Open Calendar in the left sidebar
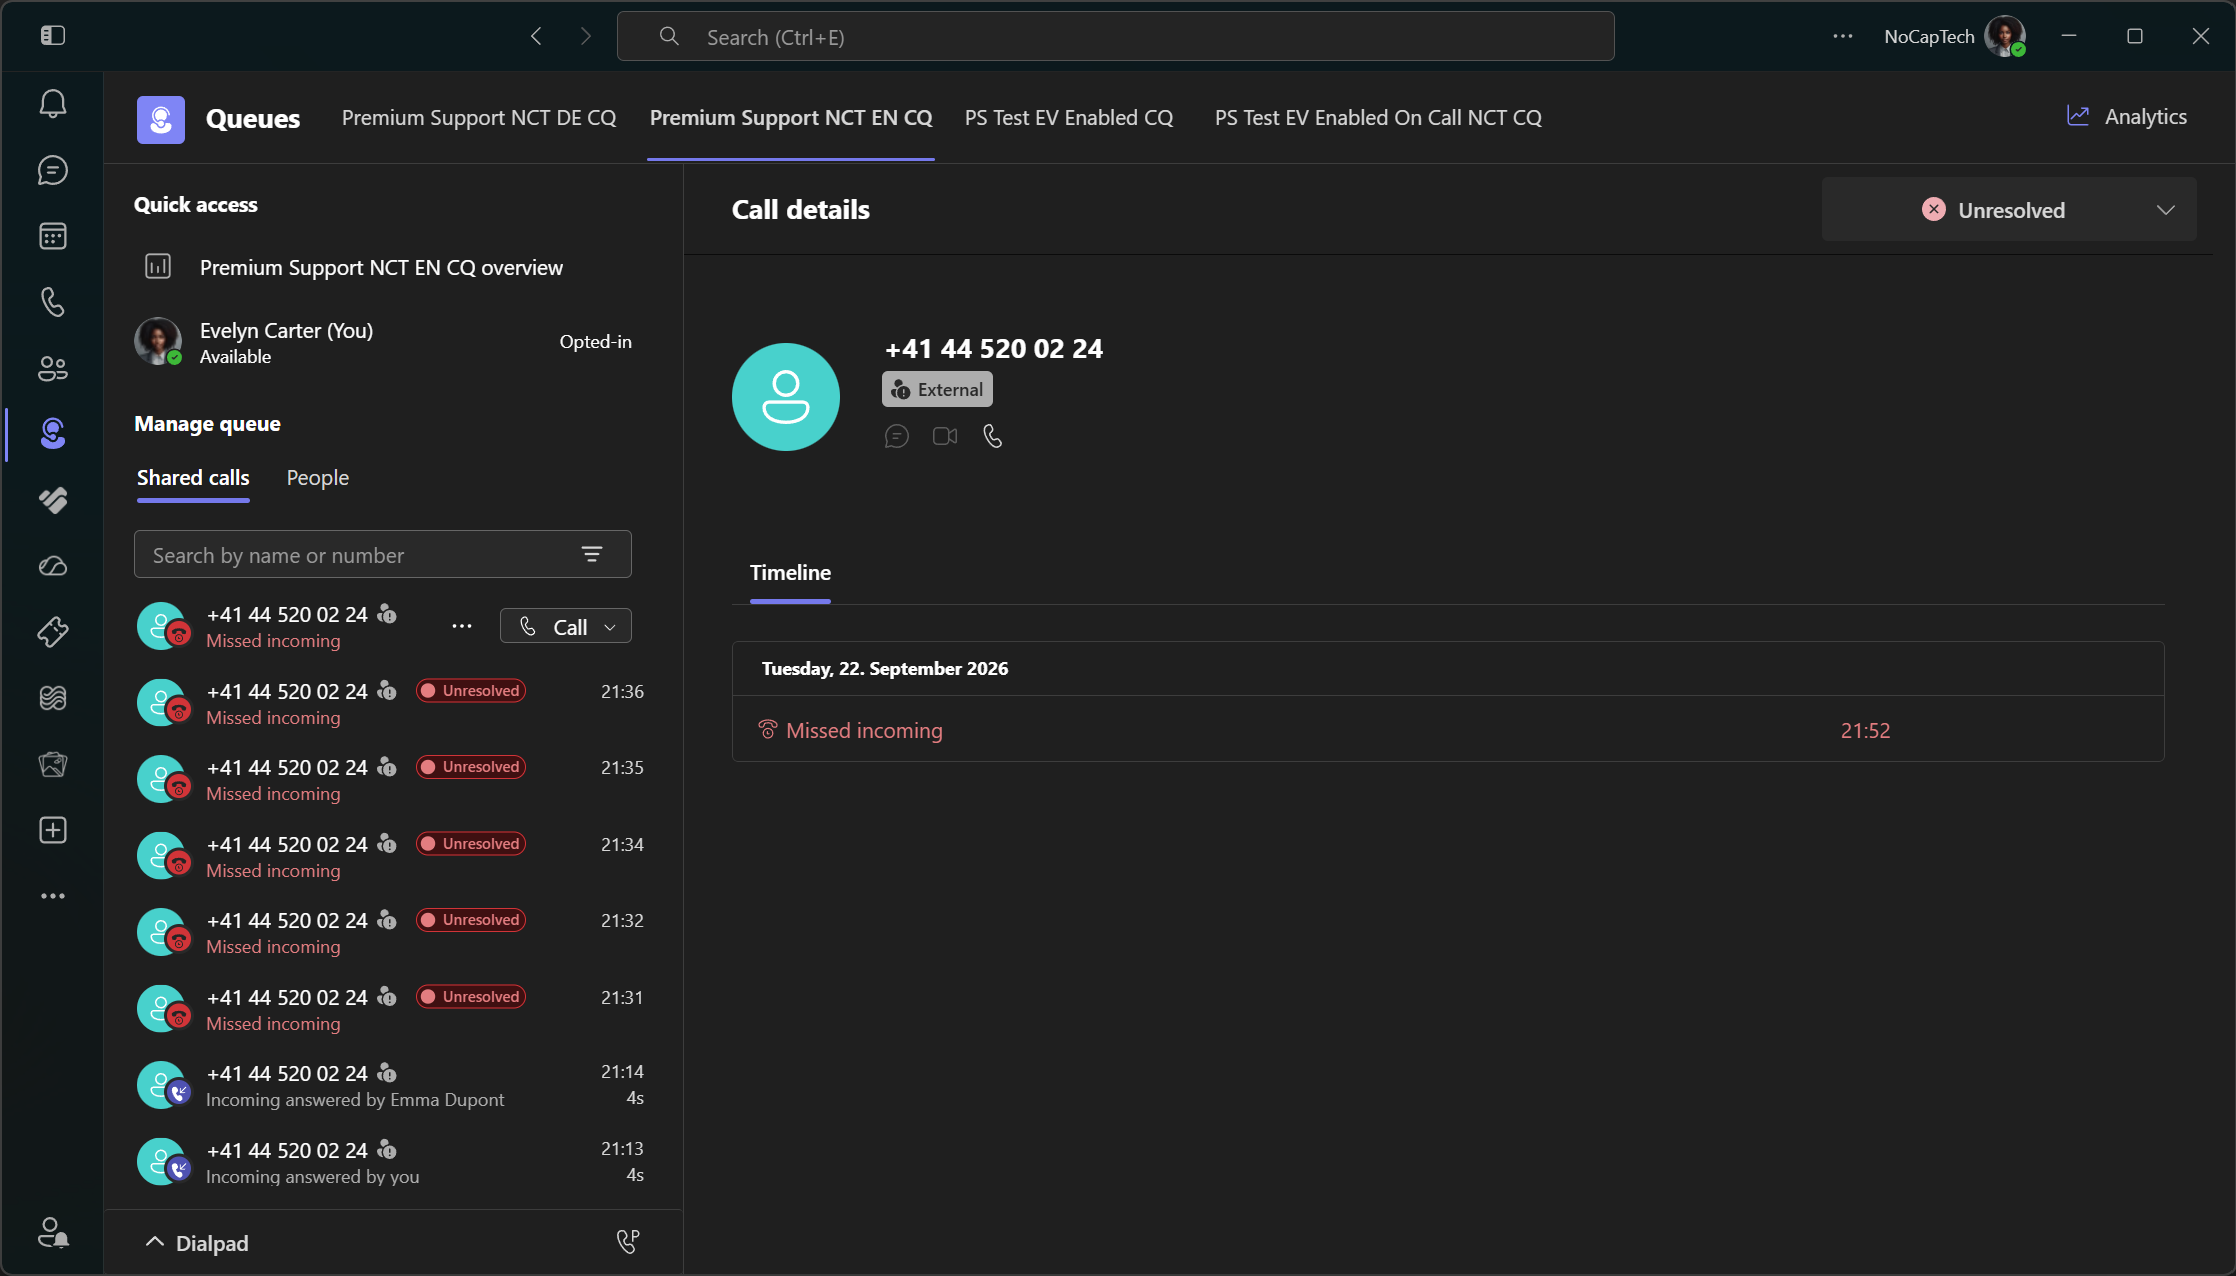2236x1276 pixels. (x=53, y=236)
